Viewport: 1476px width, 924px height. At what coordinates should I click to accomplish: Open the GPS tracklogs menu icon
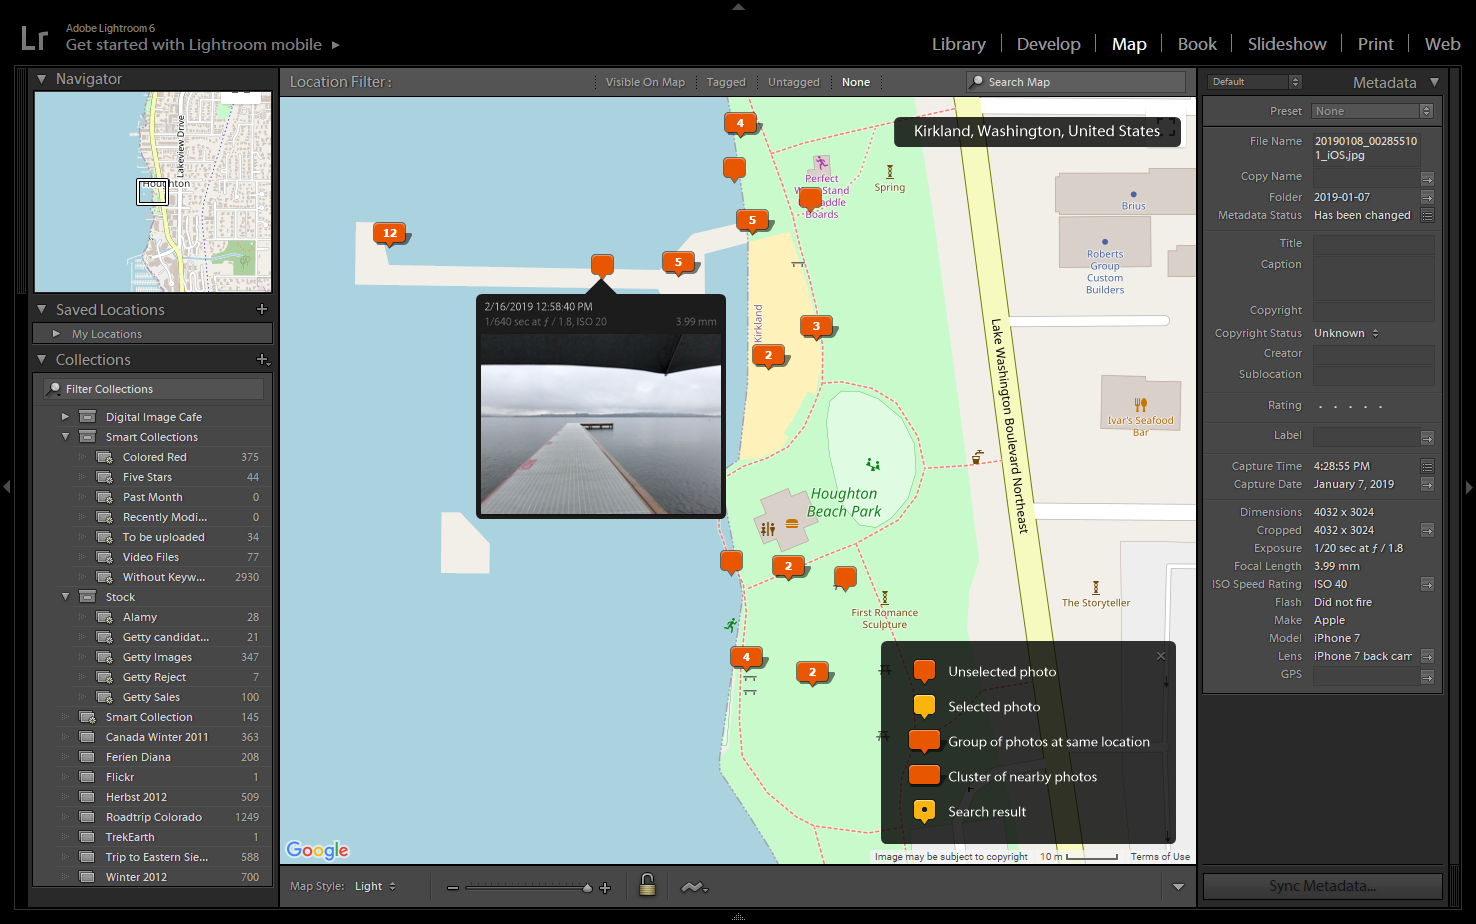[694, 887]
